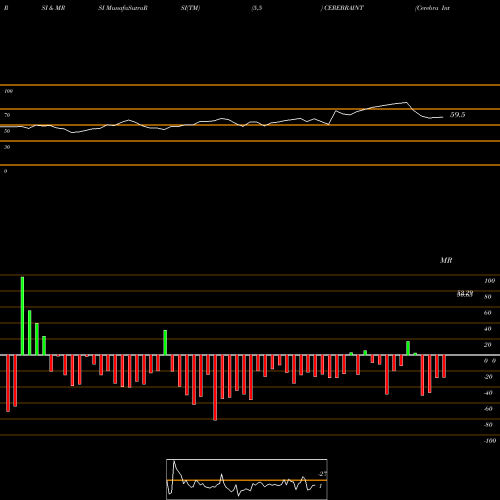500x500 pixels.
Task: Click the longest red MR histogram bar
Action: (215, 388)
